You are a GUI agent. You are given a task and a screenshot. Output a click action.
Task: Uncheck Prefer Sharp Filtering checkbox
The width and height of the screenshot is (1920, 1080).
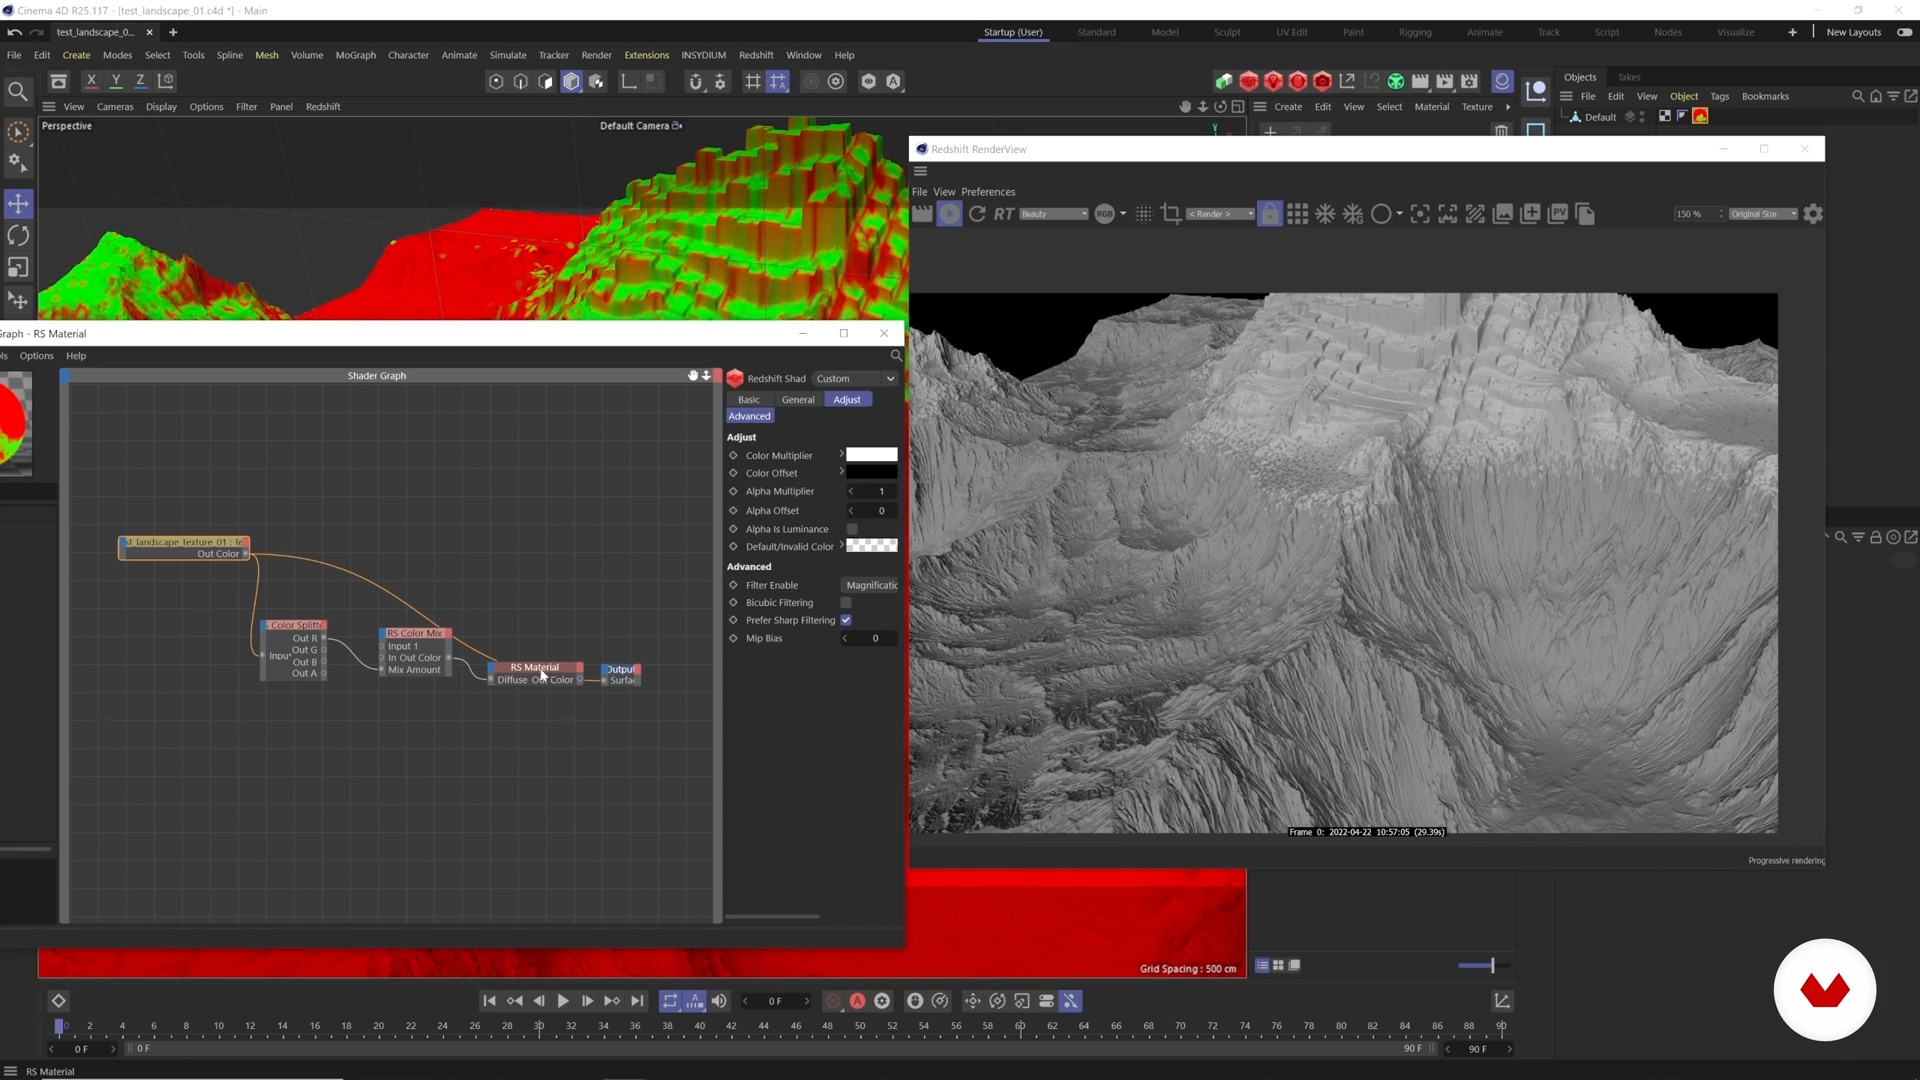coord(846,621)
